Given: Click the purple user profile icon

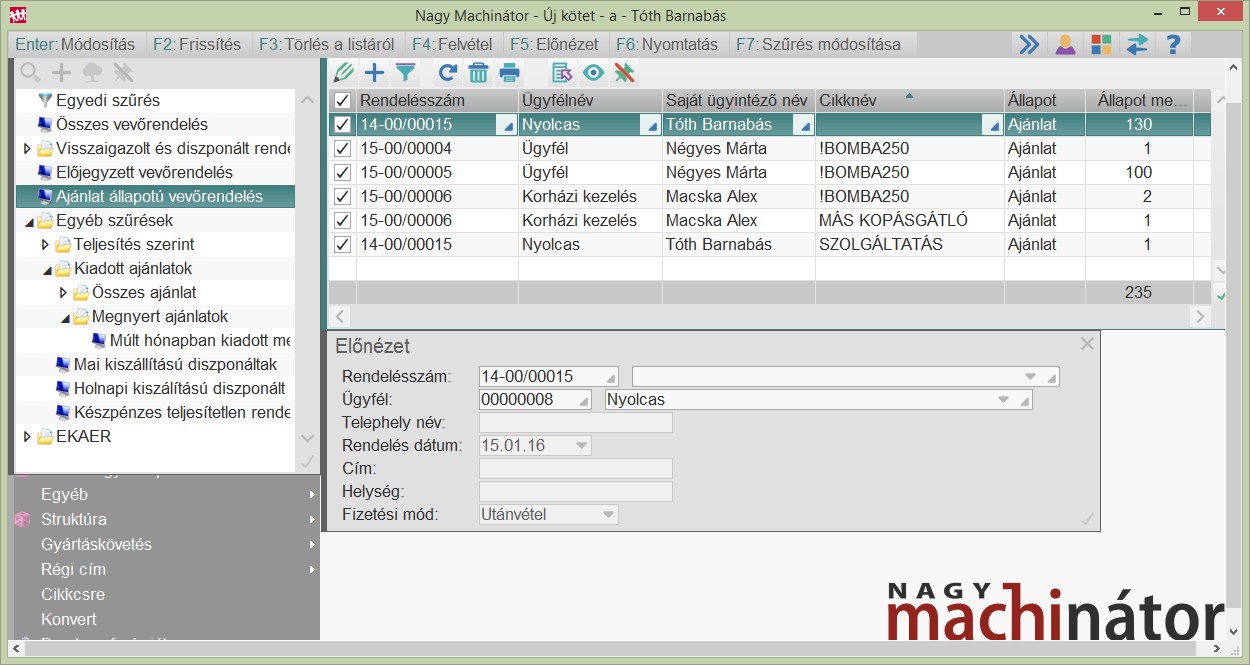Looking at the screenshot, I should click(1066, 45).
